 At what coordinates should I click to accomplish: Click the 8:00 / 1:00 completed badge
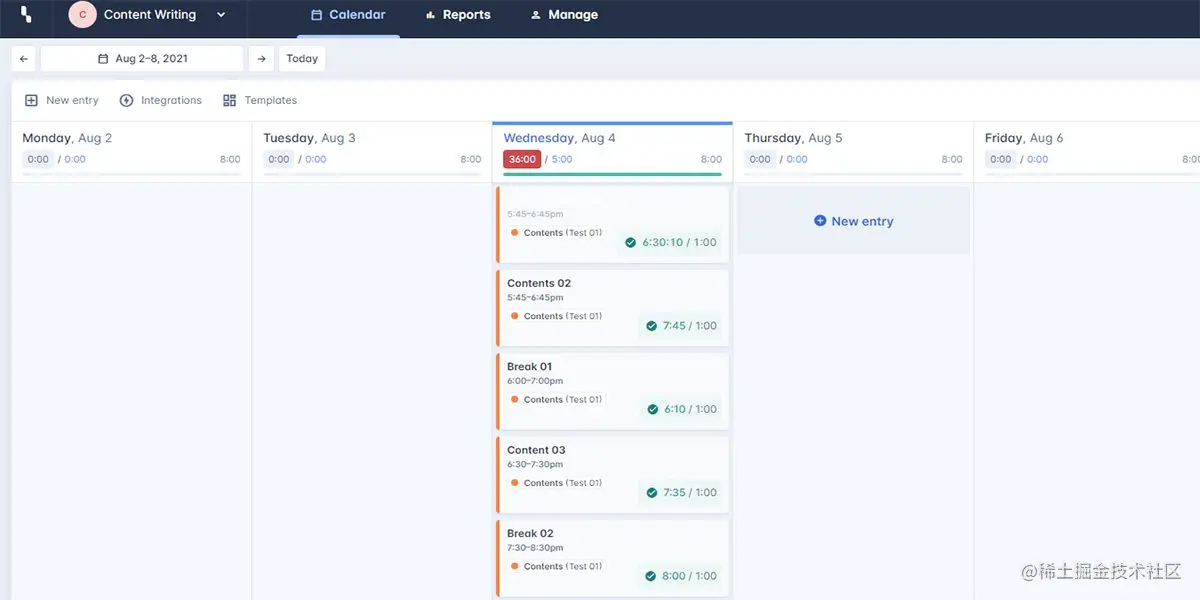(x=681, y=576)
